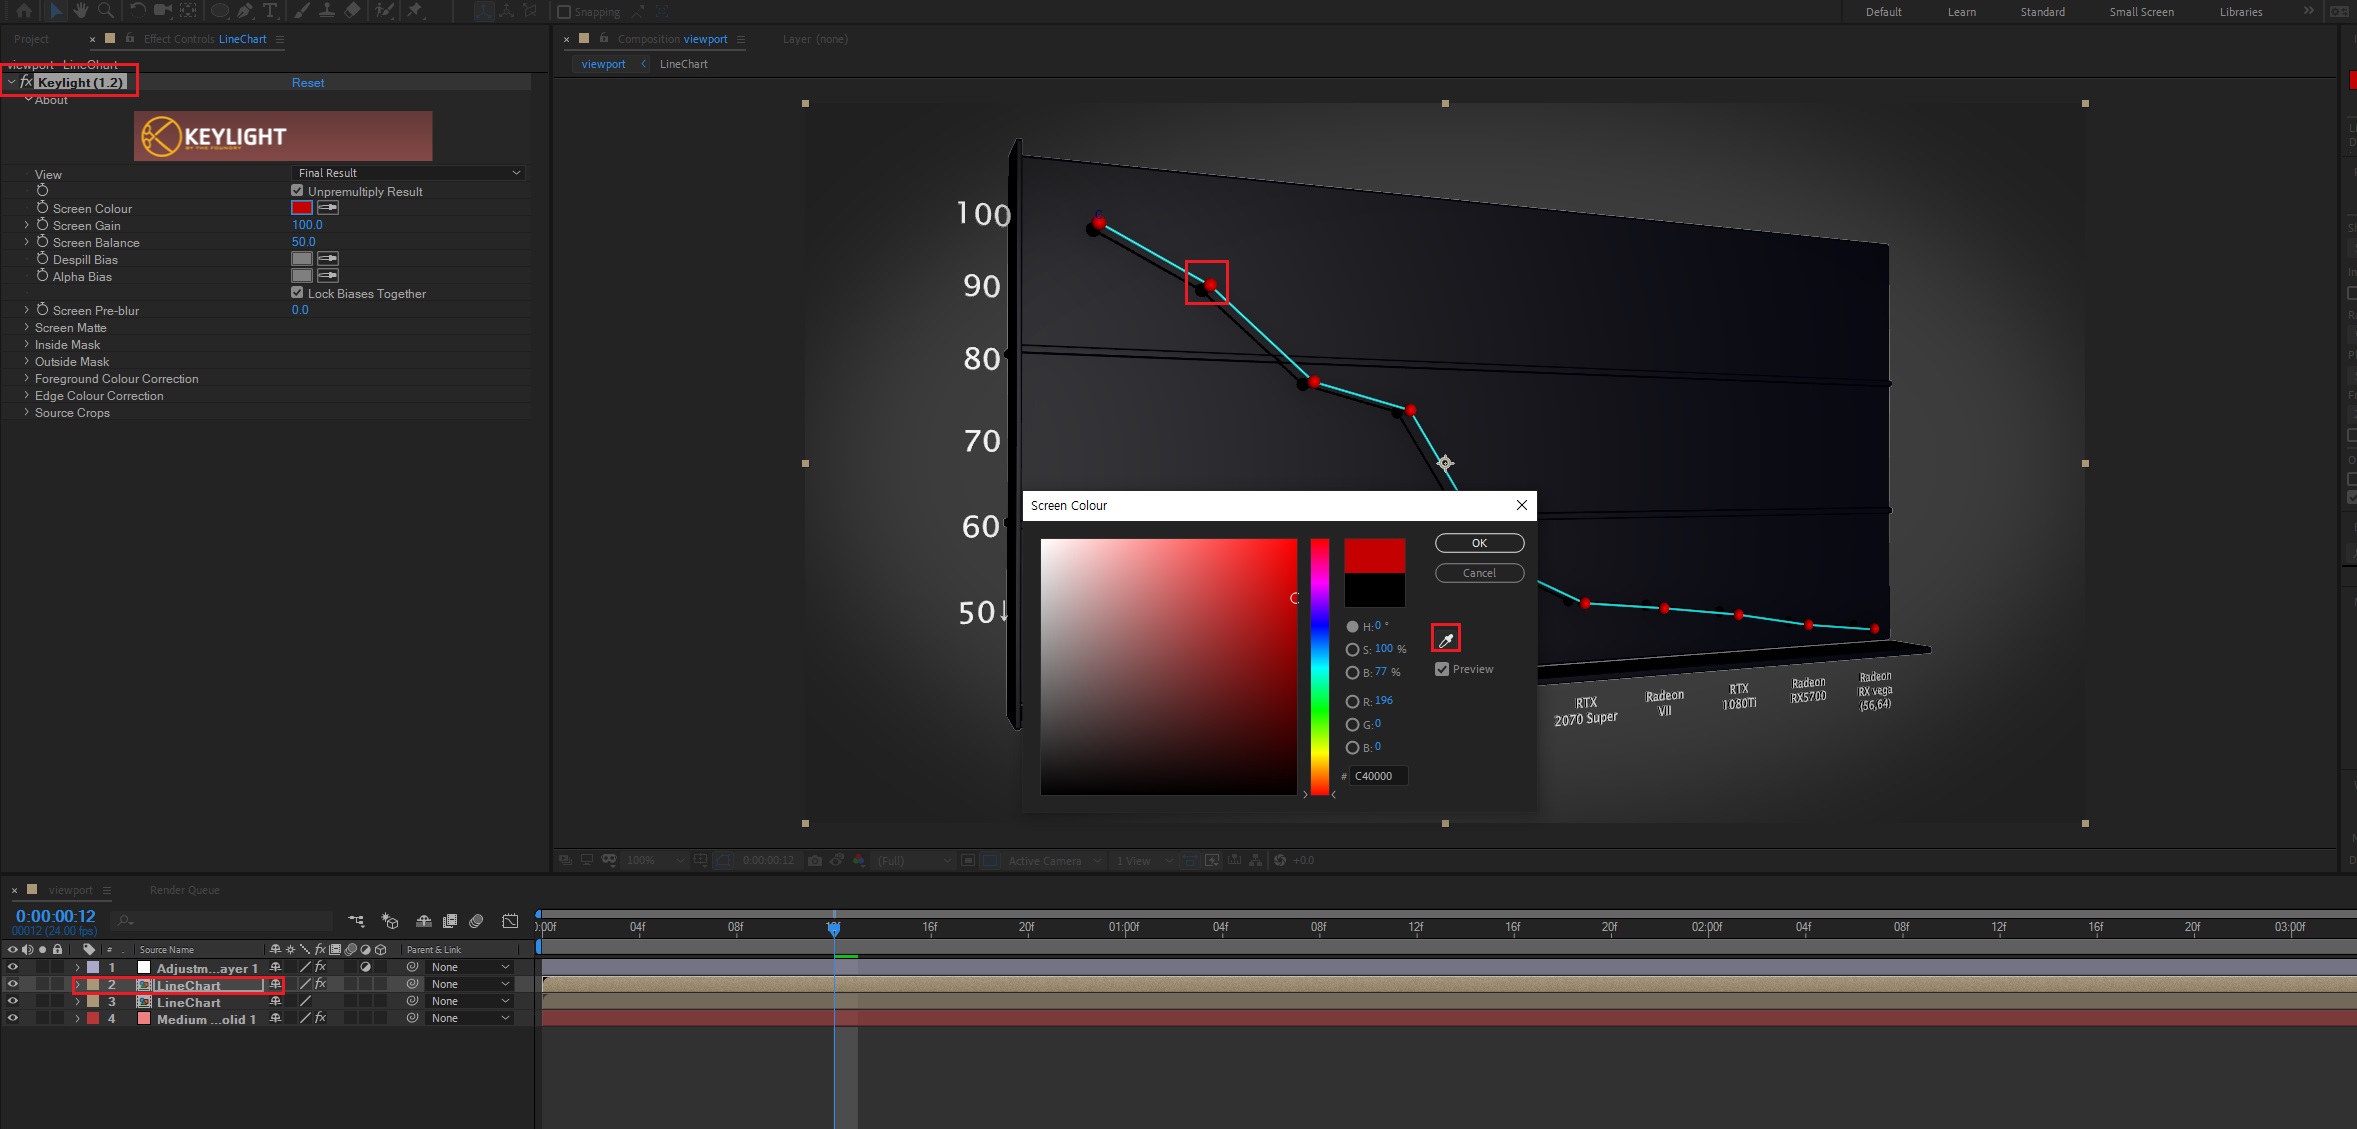2357x1129 pixels.
Task: Reset the Keylight effect
Action: coord(308,83)
